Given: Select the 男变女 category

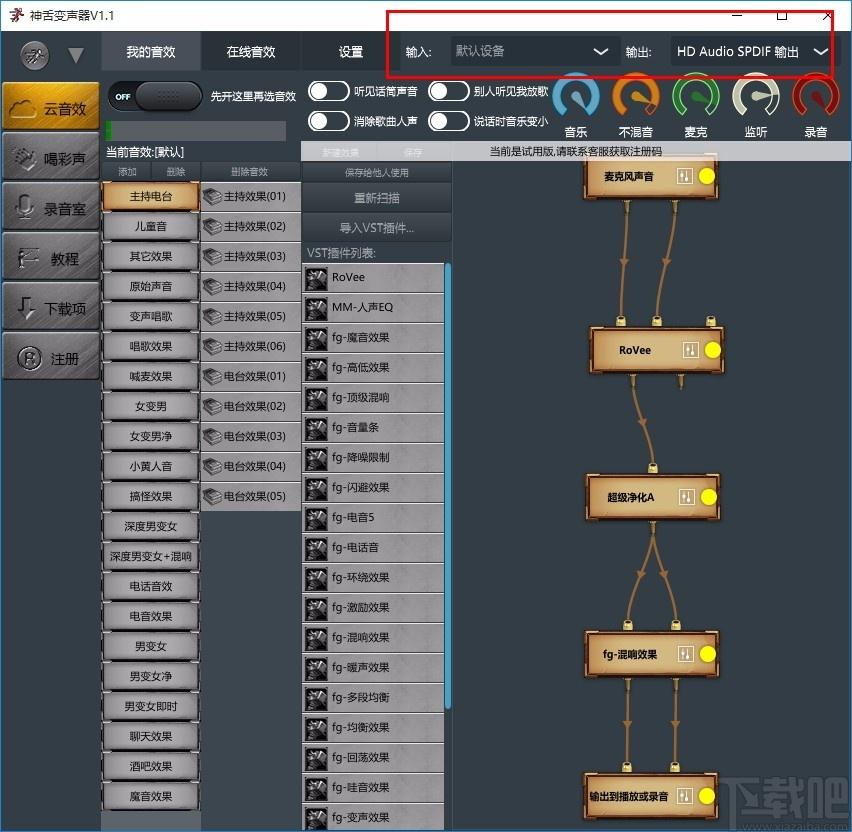Looking at the screenshot, I should click(151, 646).
